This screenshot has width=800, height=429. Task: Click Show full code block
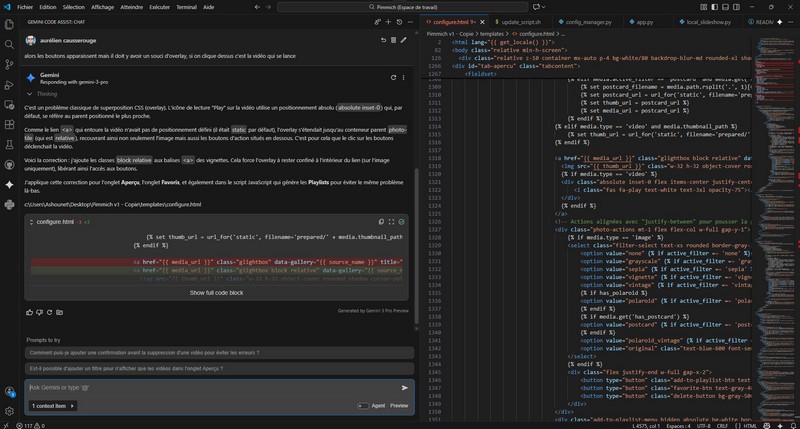click(216, 293)
